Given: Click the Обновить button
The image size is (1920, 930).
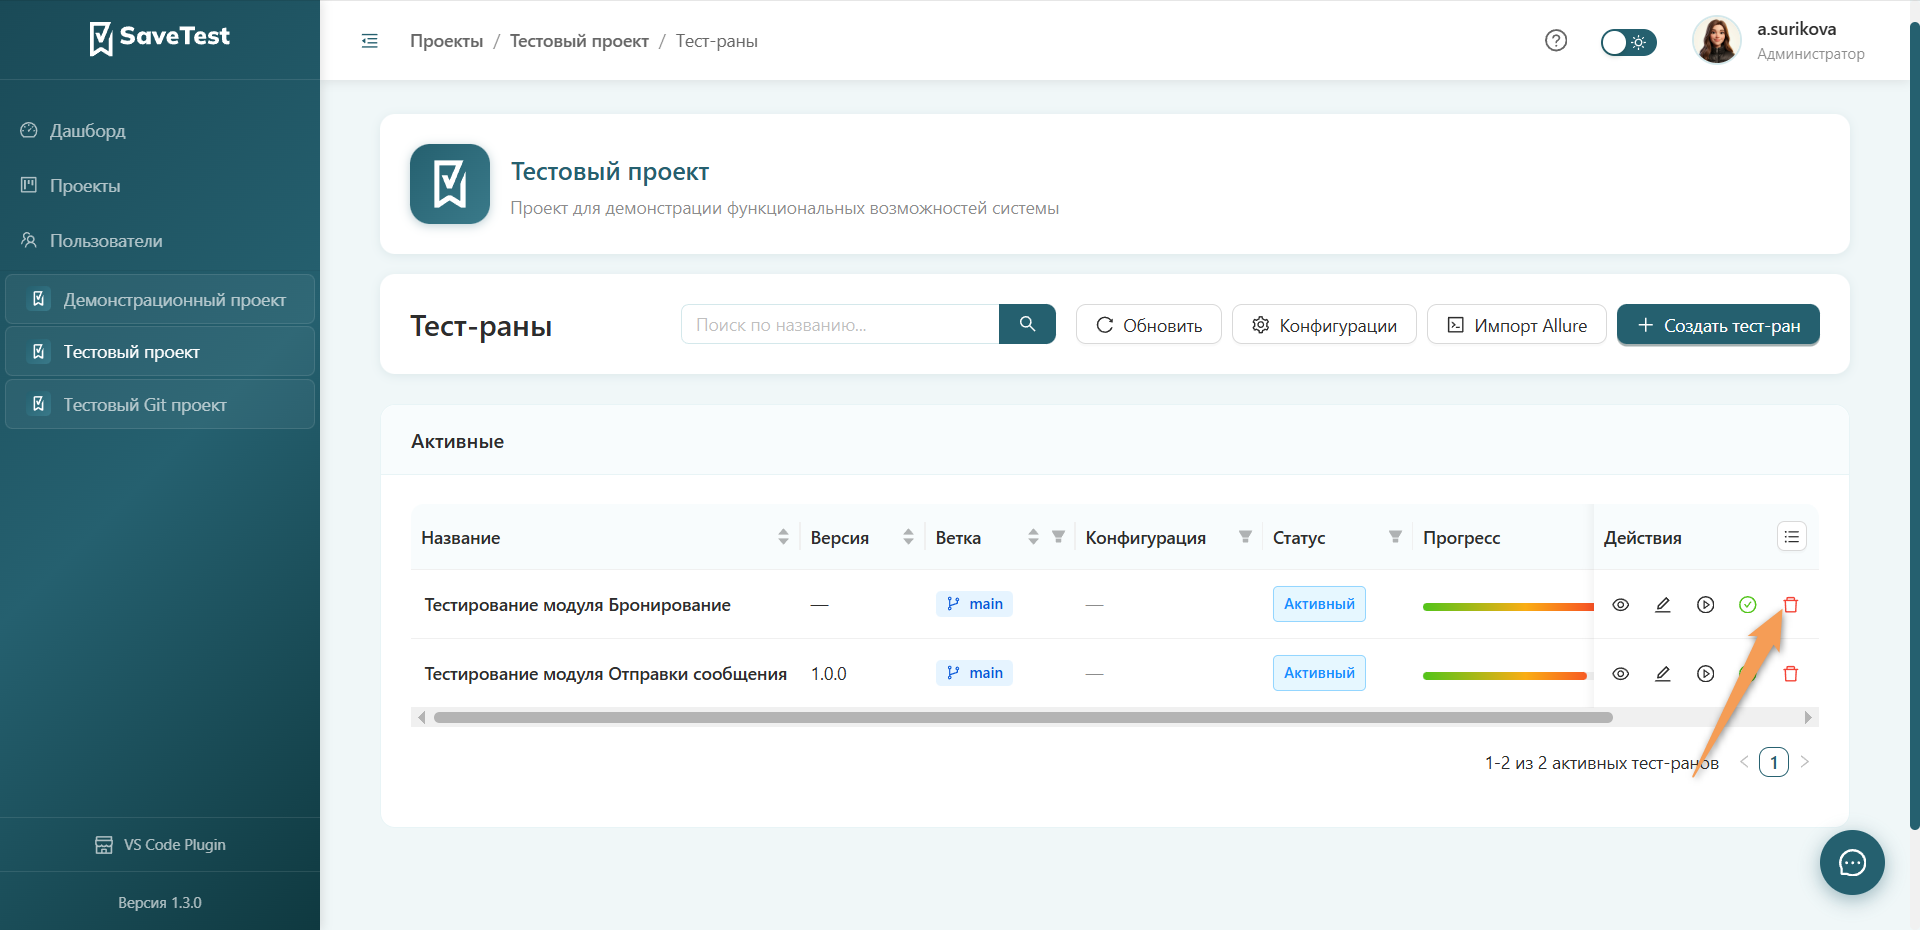Looking at the screenshot, I should pos(1148,325).
